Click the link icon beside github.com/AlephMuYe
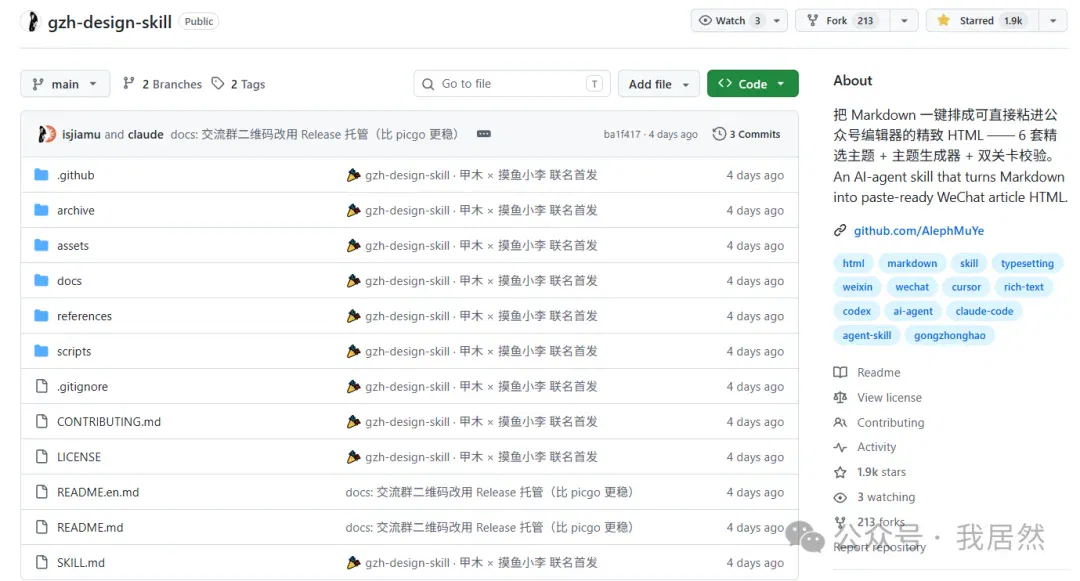This screenshot has width=1080, height=581. 840,231
